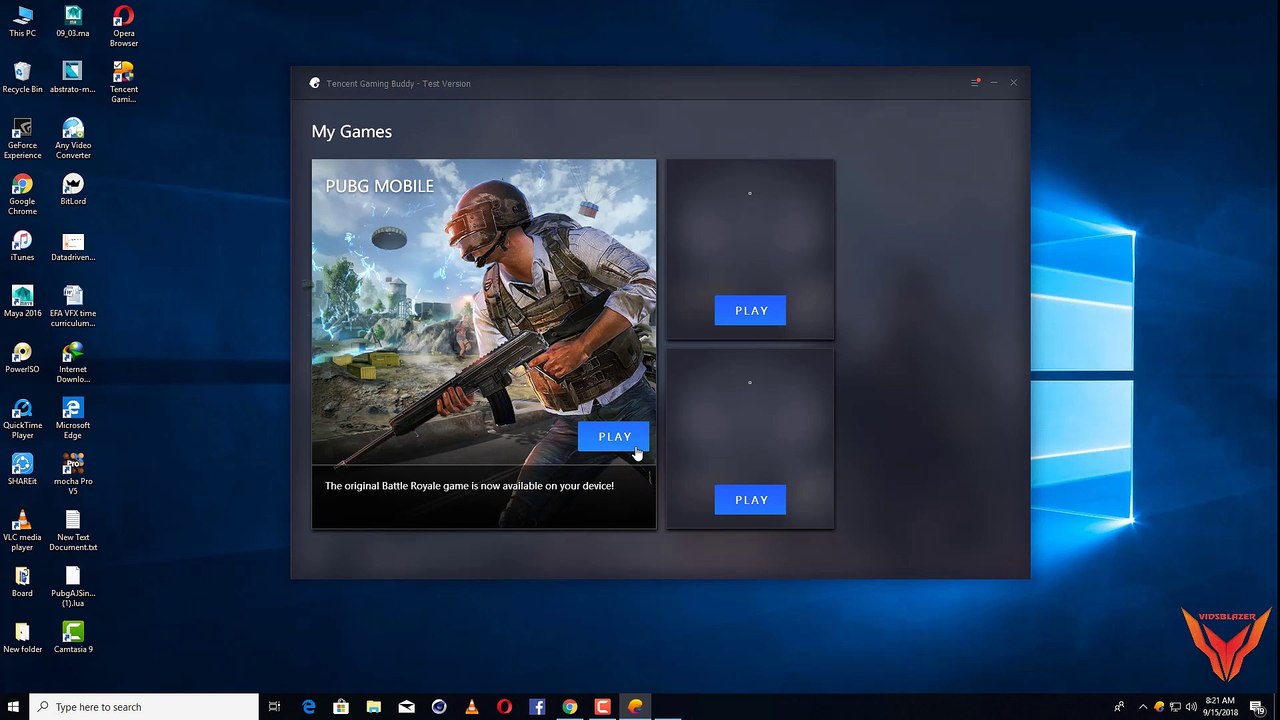Select the Google Chrome desktop shortcut

(x=22, y=194)
